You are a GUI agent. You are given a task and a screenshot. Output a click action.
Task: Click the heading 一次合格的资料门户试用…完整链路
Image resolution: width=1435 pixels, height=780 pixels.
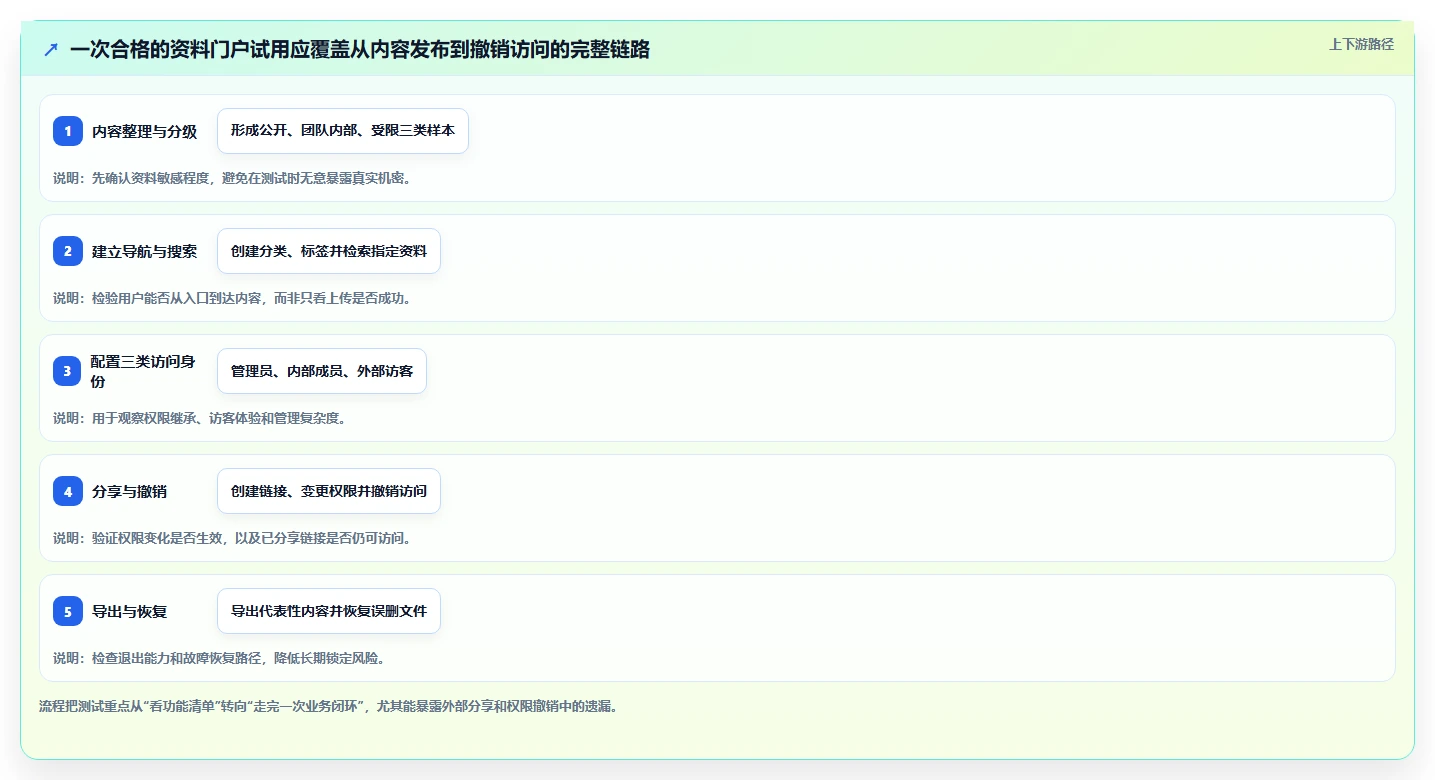tap(360, 49)
